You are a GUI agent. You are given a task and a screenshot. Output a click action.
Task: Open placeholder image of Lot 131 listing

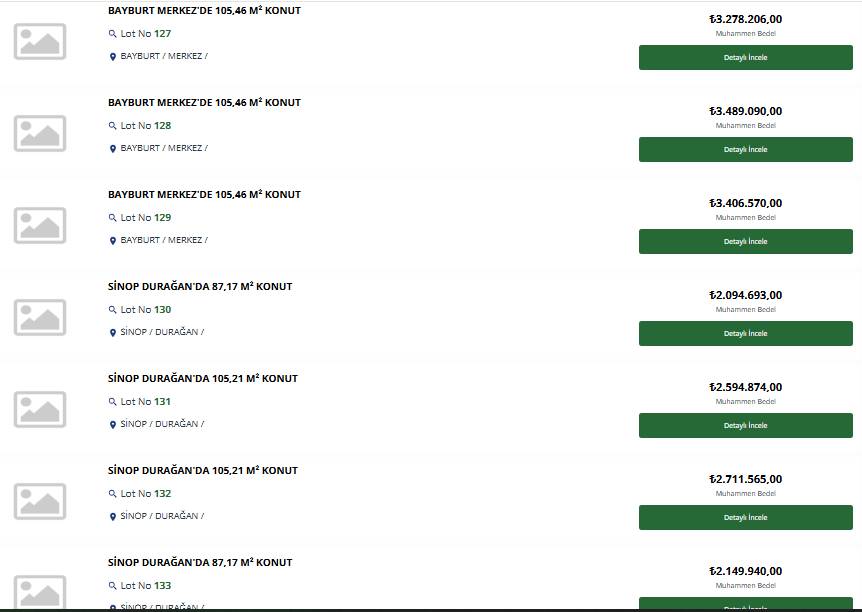click(x=40, y=410)
